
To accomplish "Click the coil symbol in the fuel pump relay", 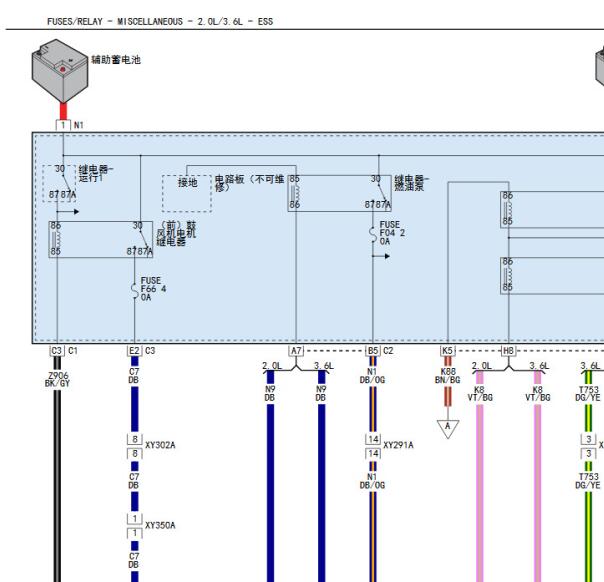I will point(295,193).
